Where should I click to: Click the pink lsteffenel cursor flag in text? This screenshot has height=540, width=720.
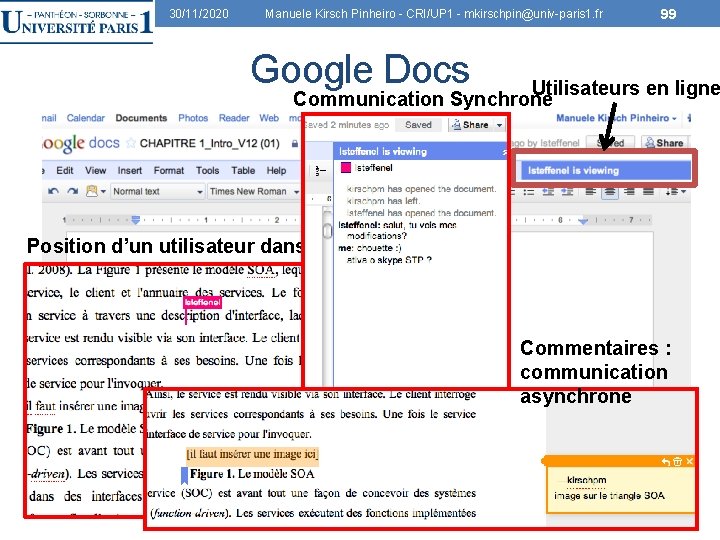click(x=202, y=302)
